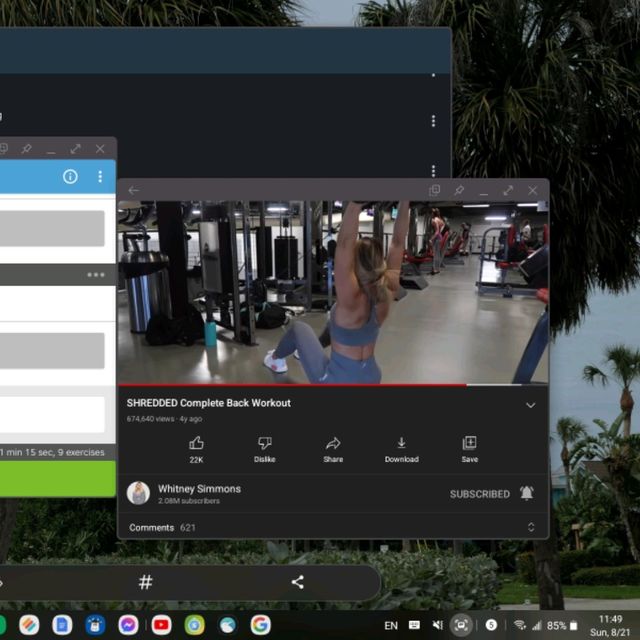Save the video to a playlist
The image size is (640, 640).
pos(469,443)
